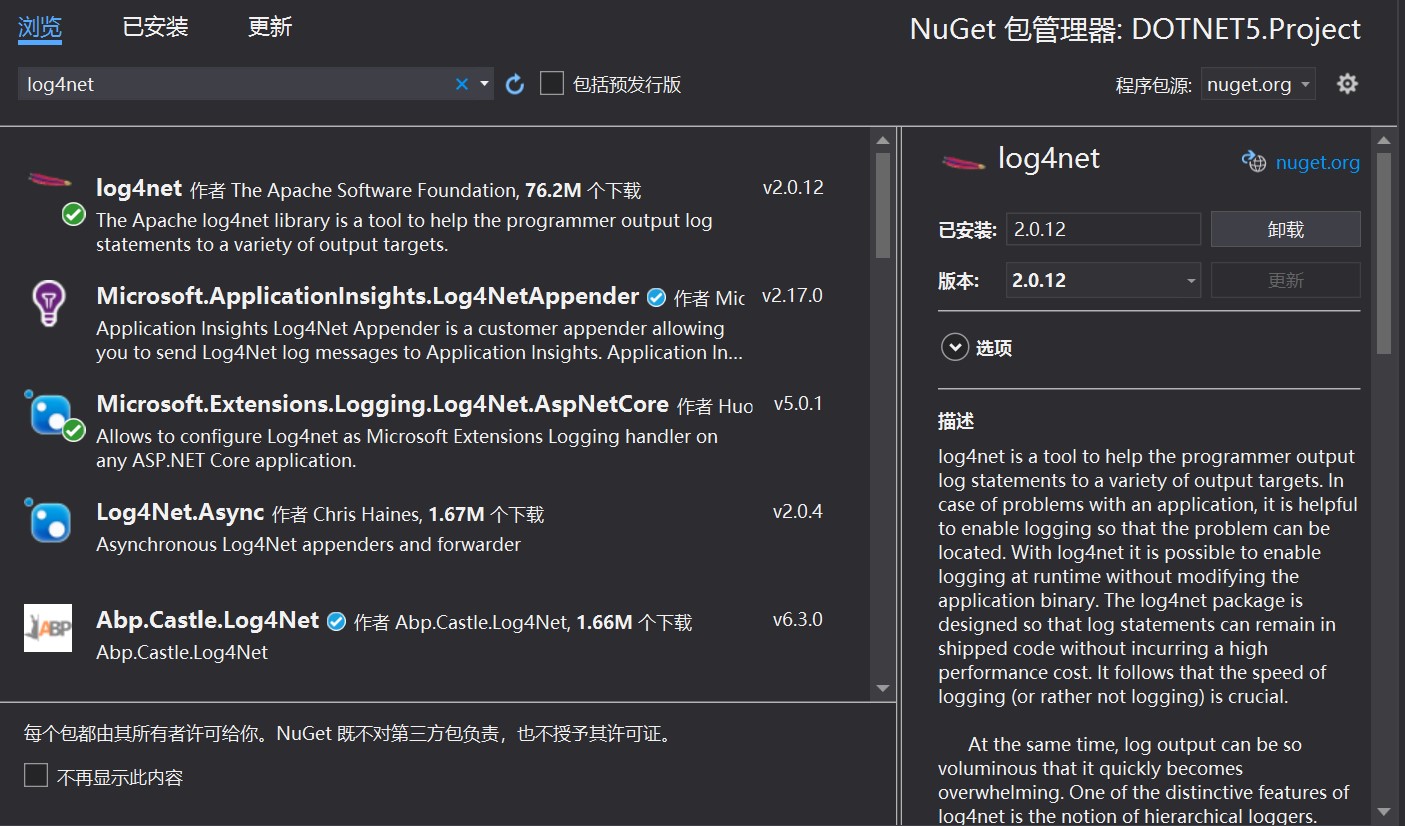1405x826 pixels.
Task: Click the Application Insights lightbulb package icon
Action: (48, 302)
